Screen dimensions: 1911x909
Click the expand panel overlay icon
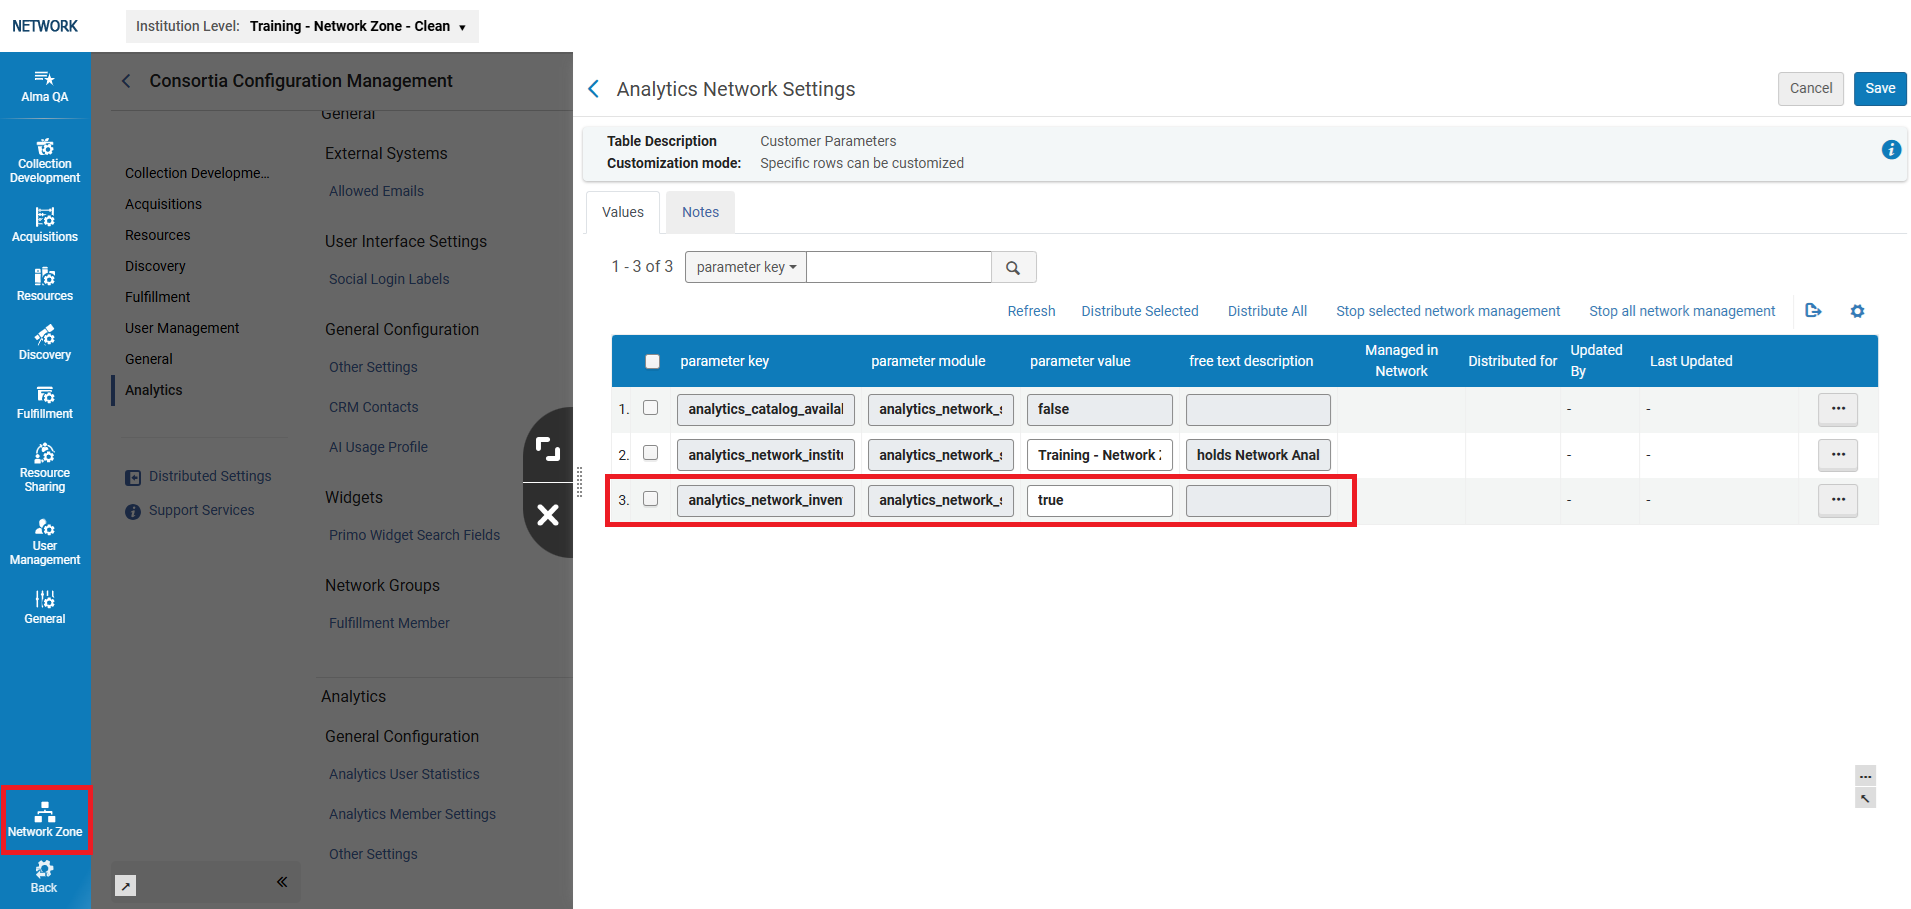(548, 448)
